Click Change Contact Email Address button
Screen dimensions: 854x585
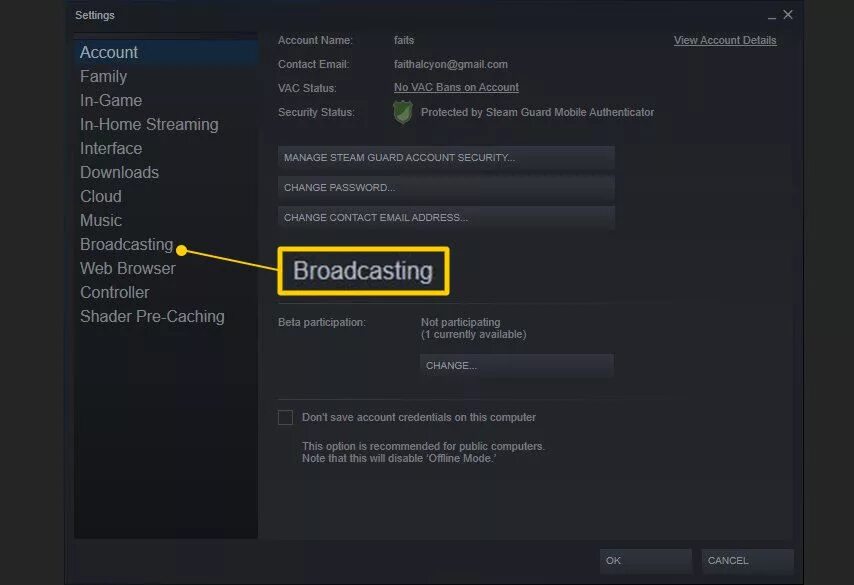446,217
